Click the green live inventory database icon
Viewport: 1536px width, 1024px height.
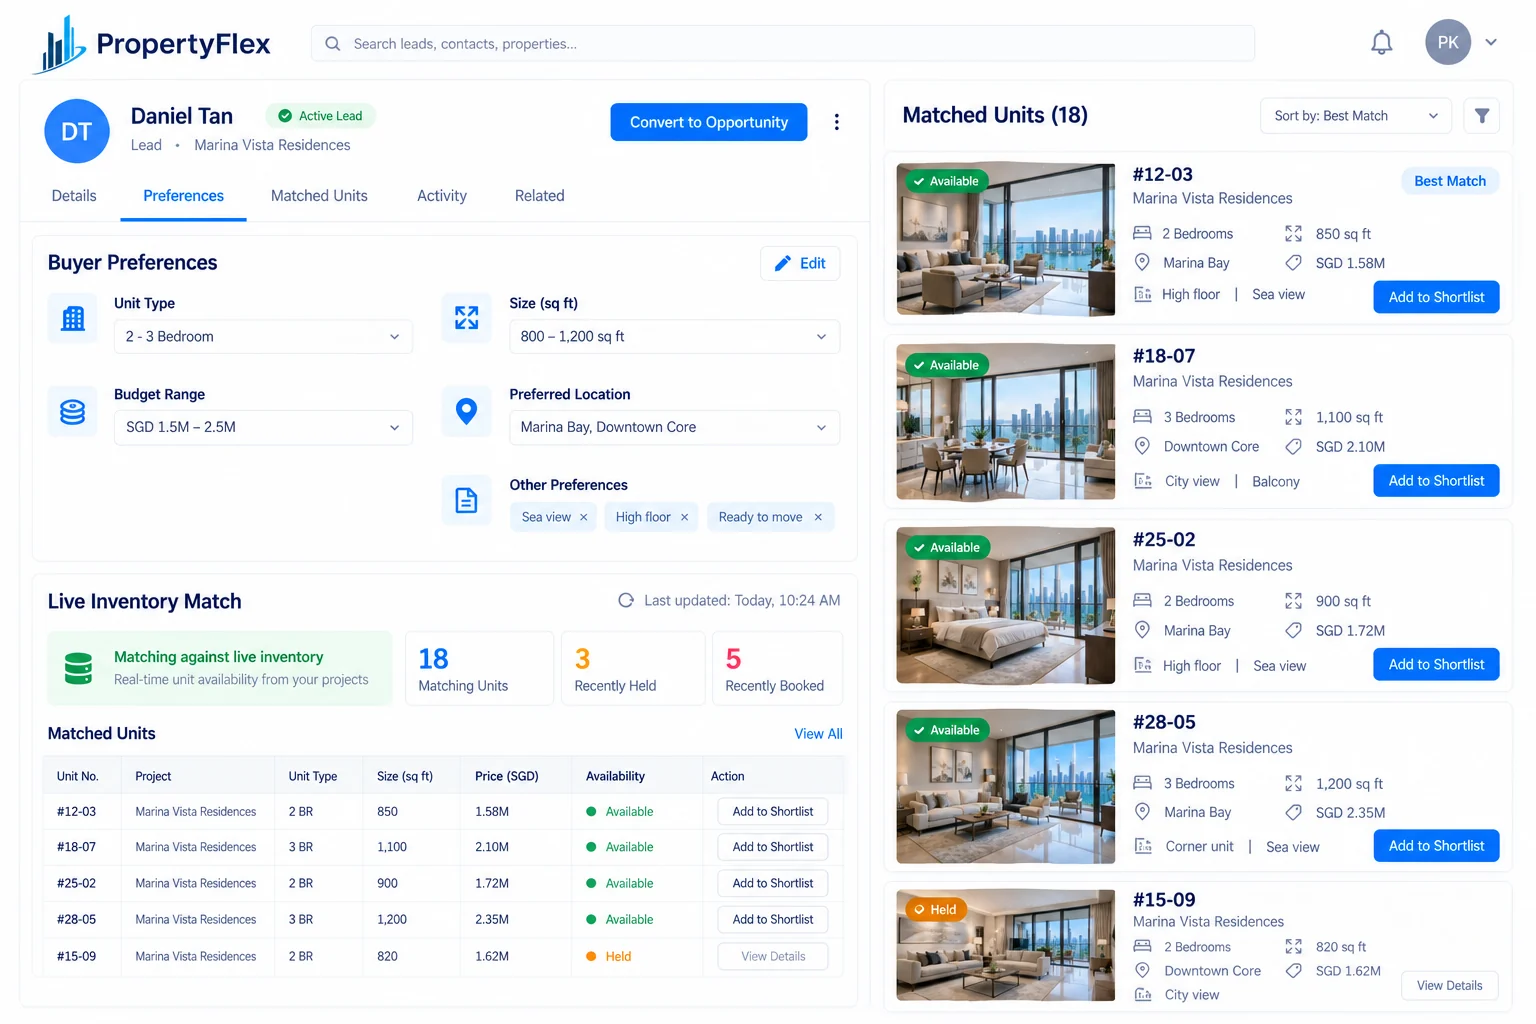pyautogui.click(x=78, y=668)
